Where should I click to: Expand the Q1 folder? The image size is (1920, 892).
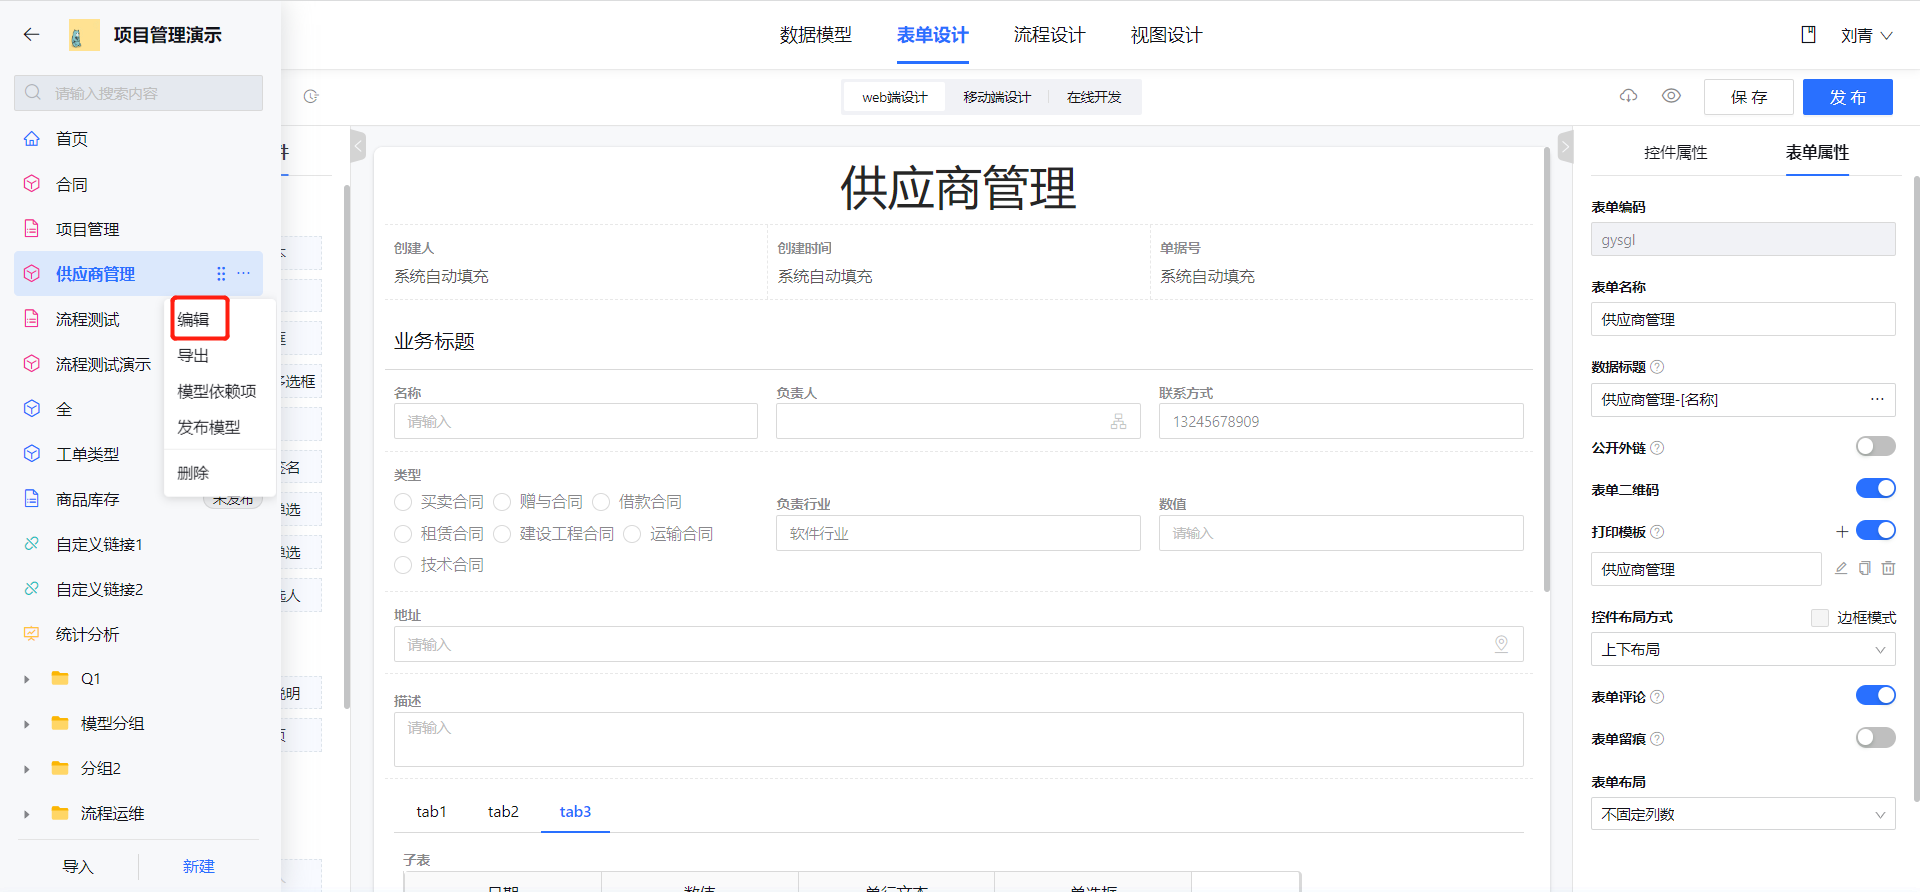point(26,679)
